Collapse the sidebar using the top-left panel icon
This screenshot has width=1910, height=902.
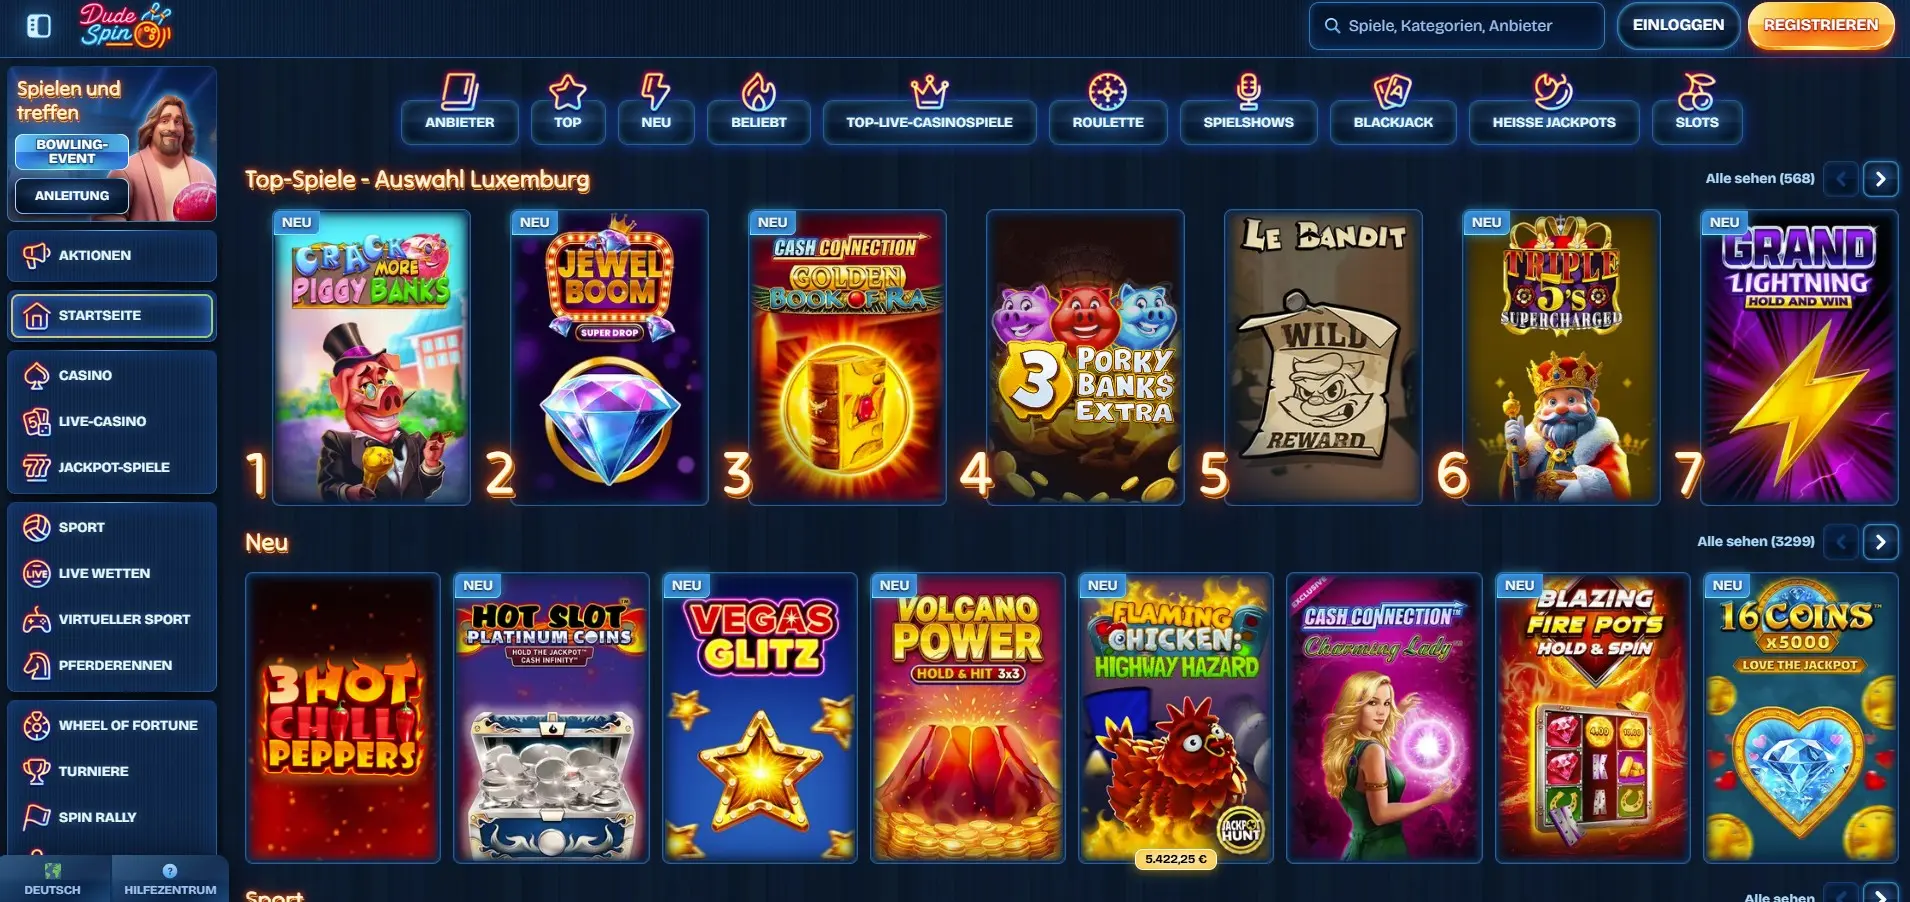[39, 26]
